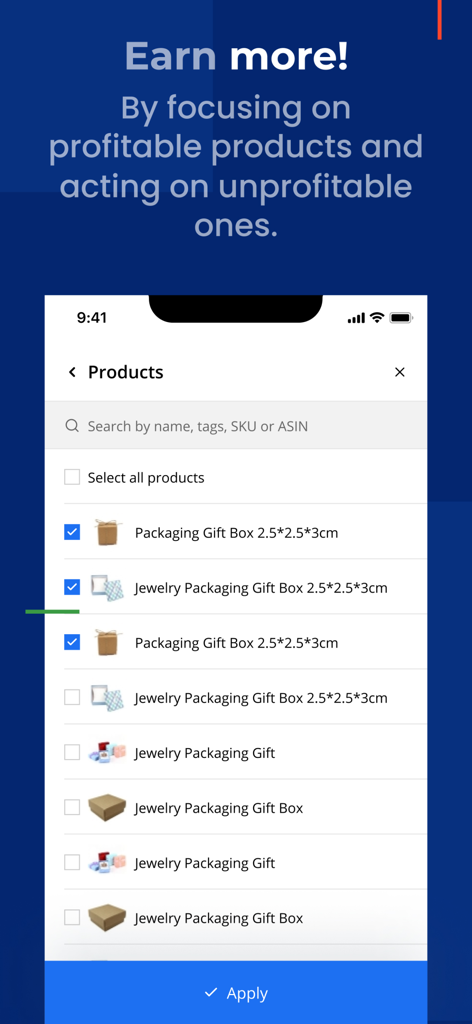Click the ring box thumbnail of first Jewelry Packaging Gift
The image size is (472, 1024).
tap(107, 752)
